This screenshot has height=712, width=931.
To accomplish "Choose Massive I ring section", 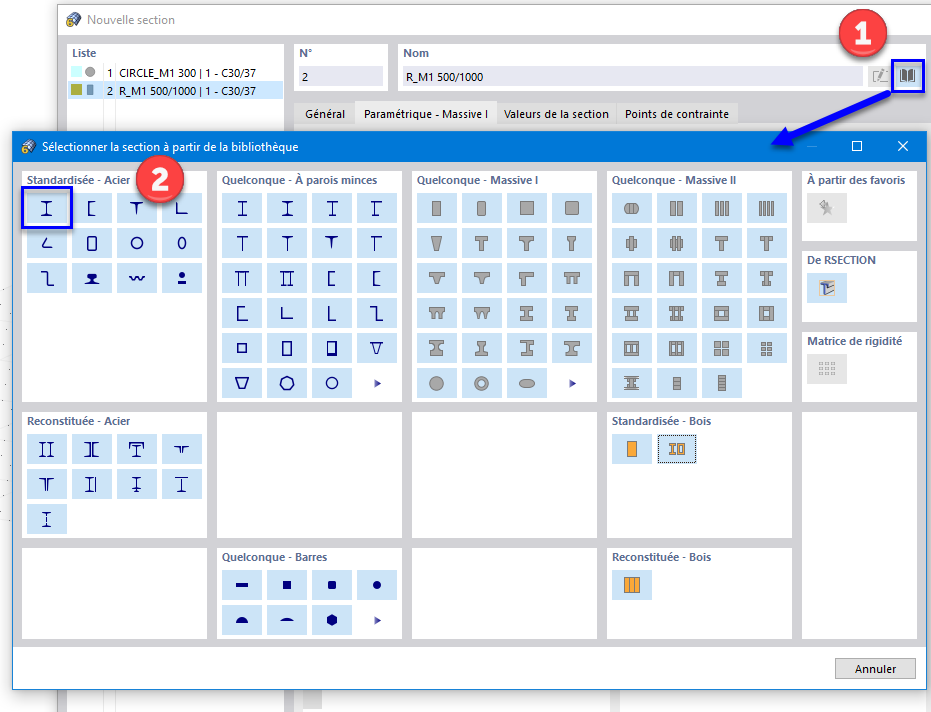I will pyautogui.click(x=482, y=383).
